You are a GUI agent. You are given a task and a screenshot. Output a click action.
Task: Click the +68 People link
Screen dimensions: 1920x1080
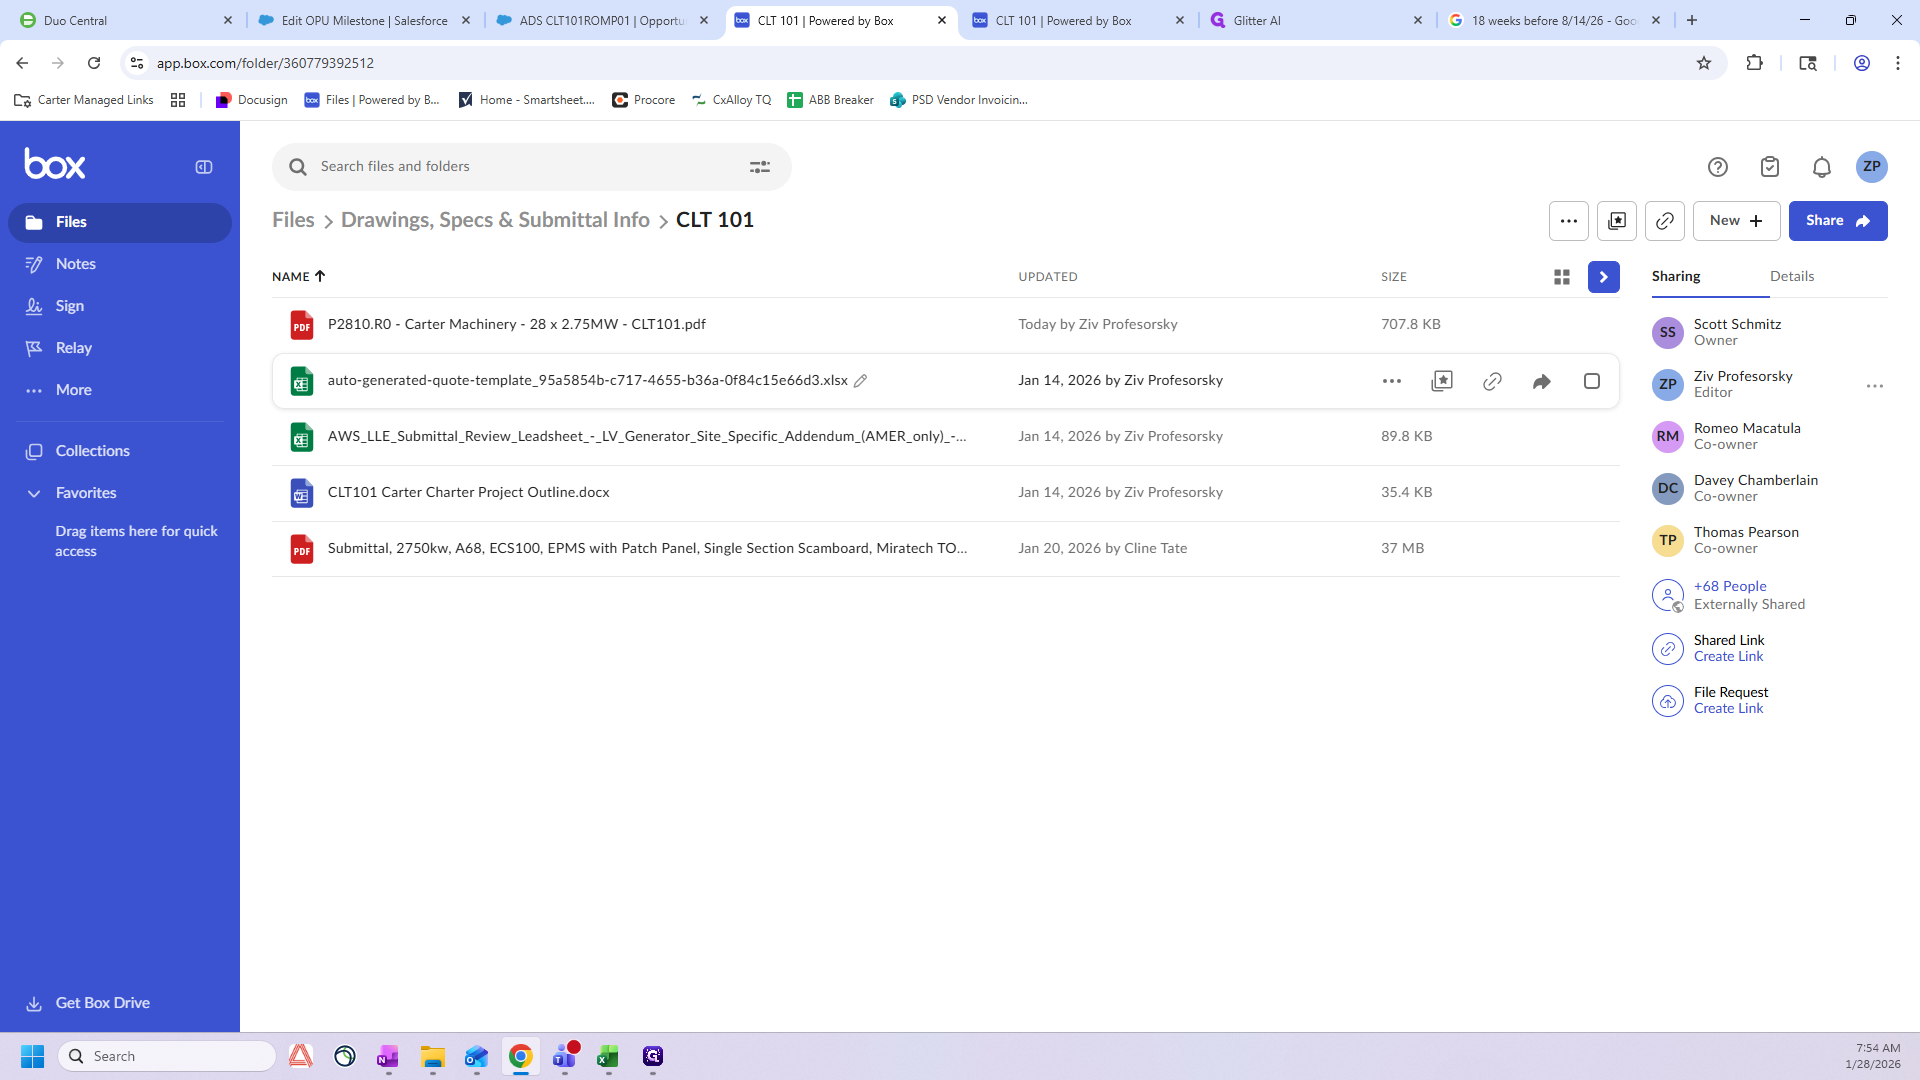1729,586
